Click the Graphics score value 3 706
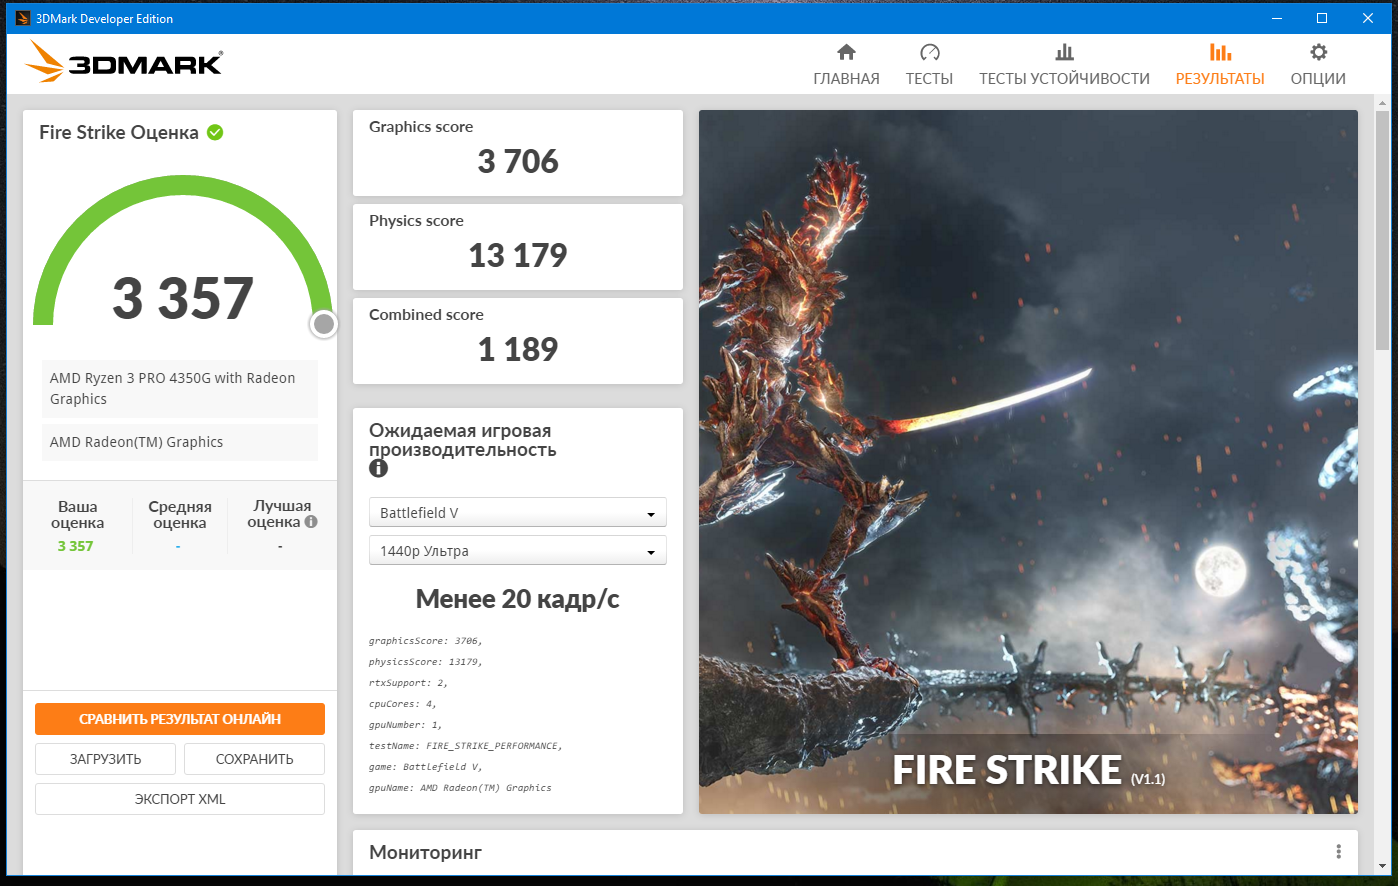This screenshot has width=1398, height=886. click(x=518, y=161)
